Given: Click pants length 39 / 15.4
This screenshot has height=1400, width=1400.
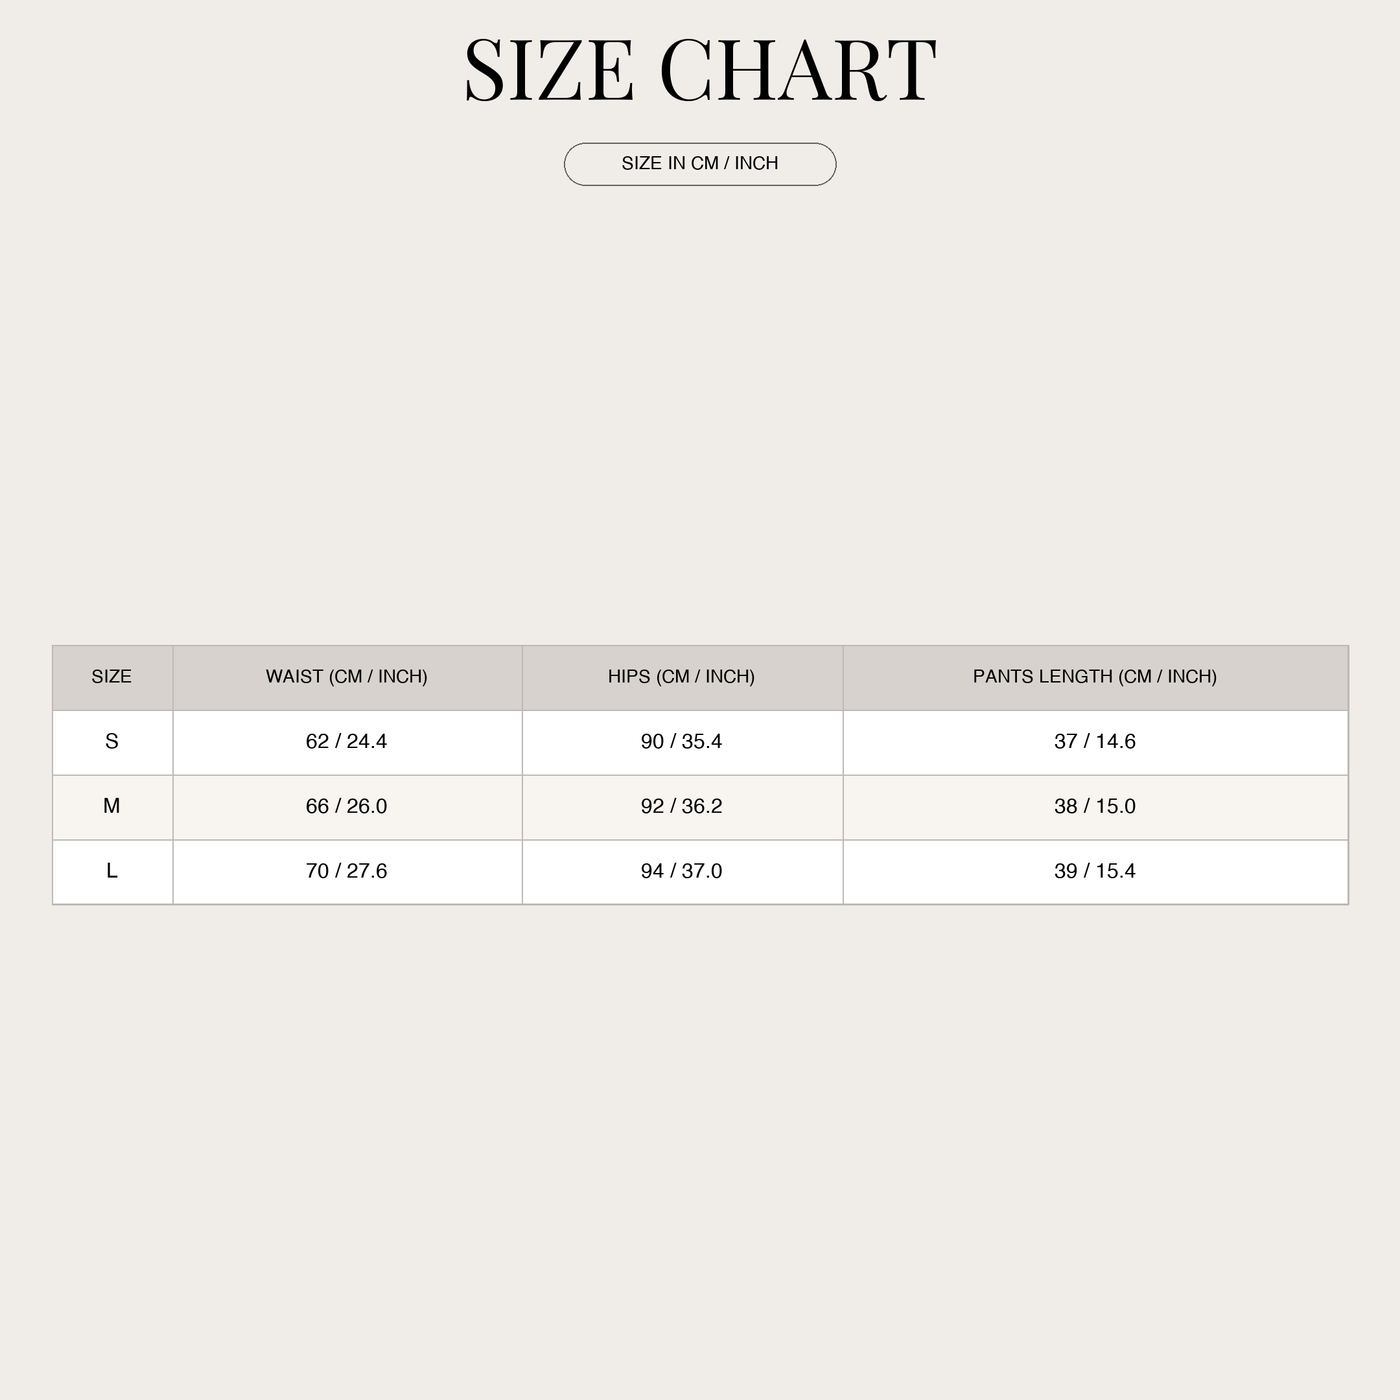Looking at the screenshot, I should (1095, 871).
